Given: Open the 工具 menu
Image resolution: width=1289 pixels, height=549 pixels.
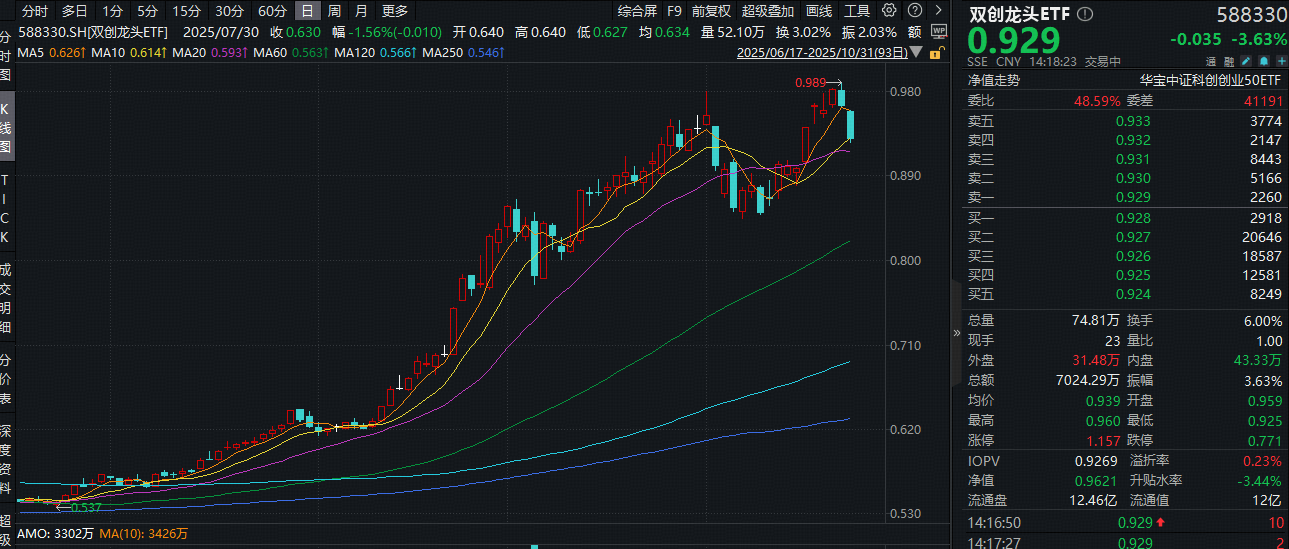Looking at the screenshot, I should tap(856, 11).
